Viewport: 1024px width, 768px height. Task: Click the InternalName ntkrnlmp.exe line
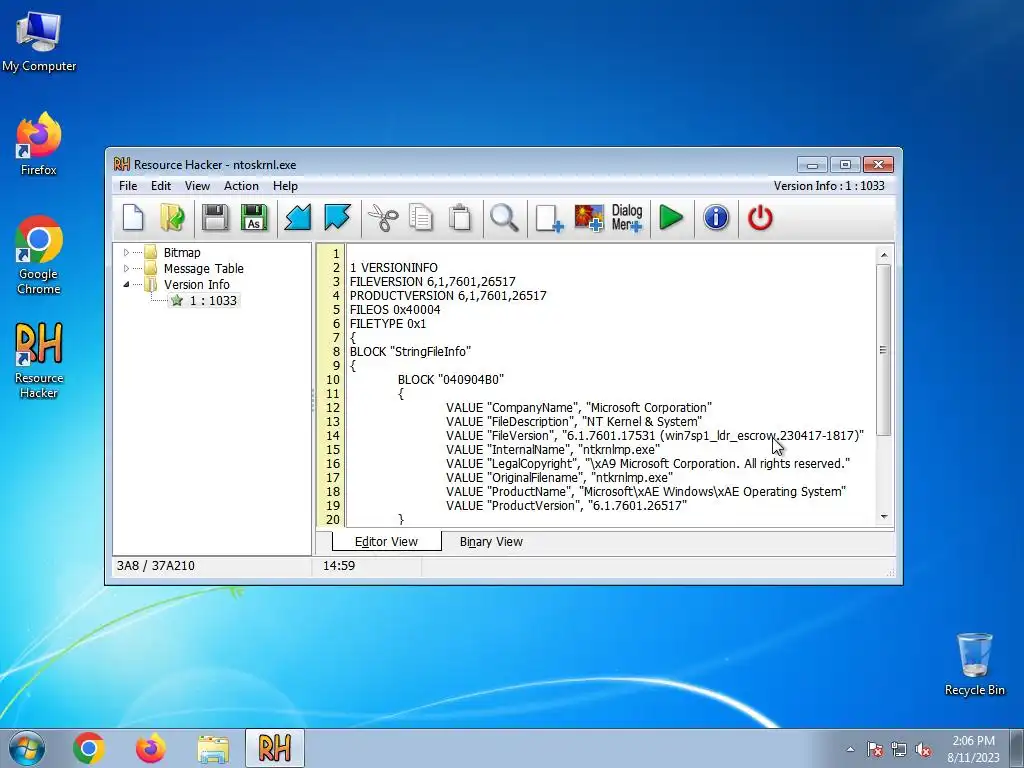coord(553,449)
